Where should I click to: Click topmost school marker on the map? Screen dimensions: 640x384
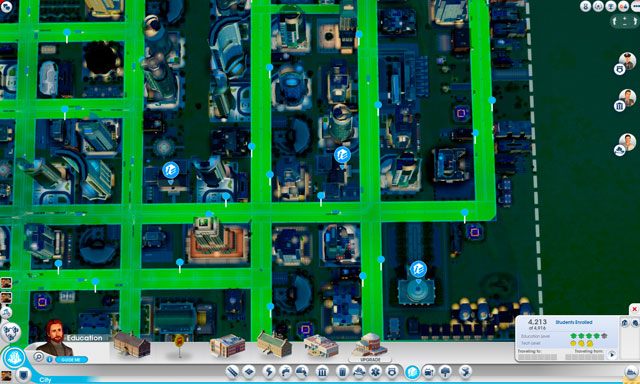tap(342, 155)
